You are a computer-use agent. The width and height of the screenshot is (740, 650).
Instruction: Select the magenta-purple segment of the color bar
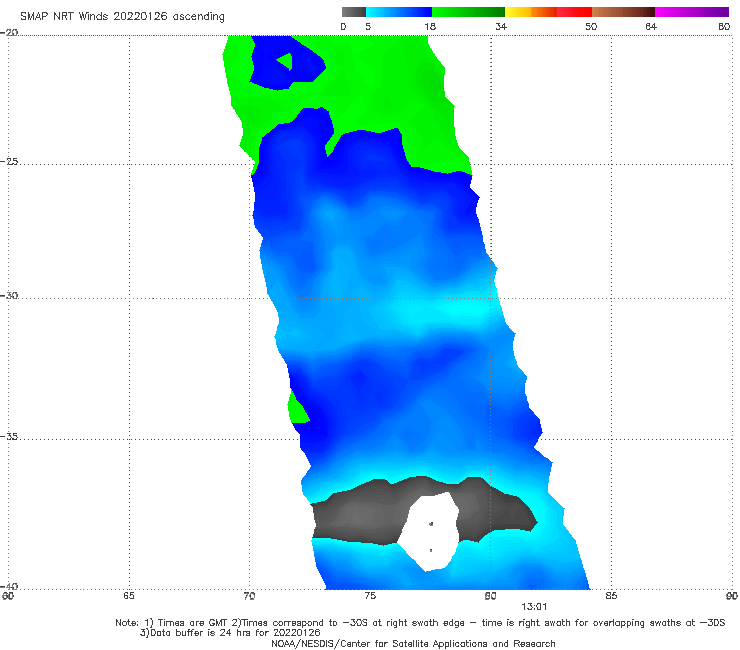tap(692, 12)
